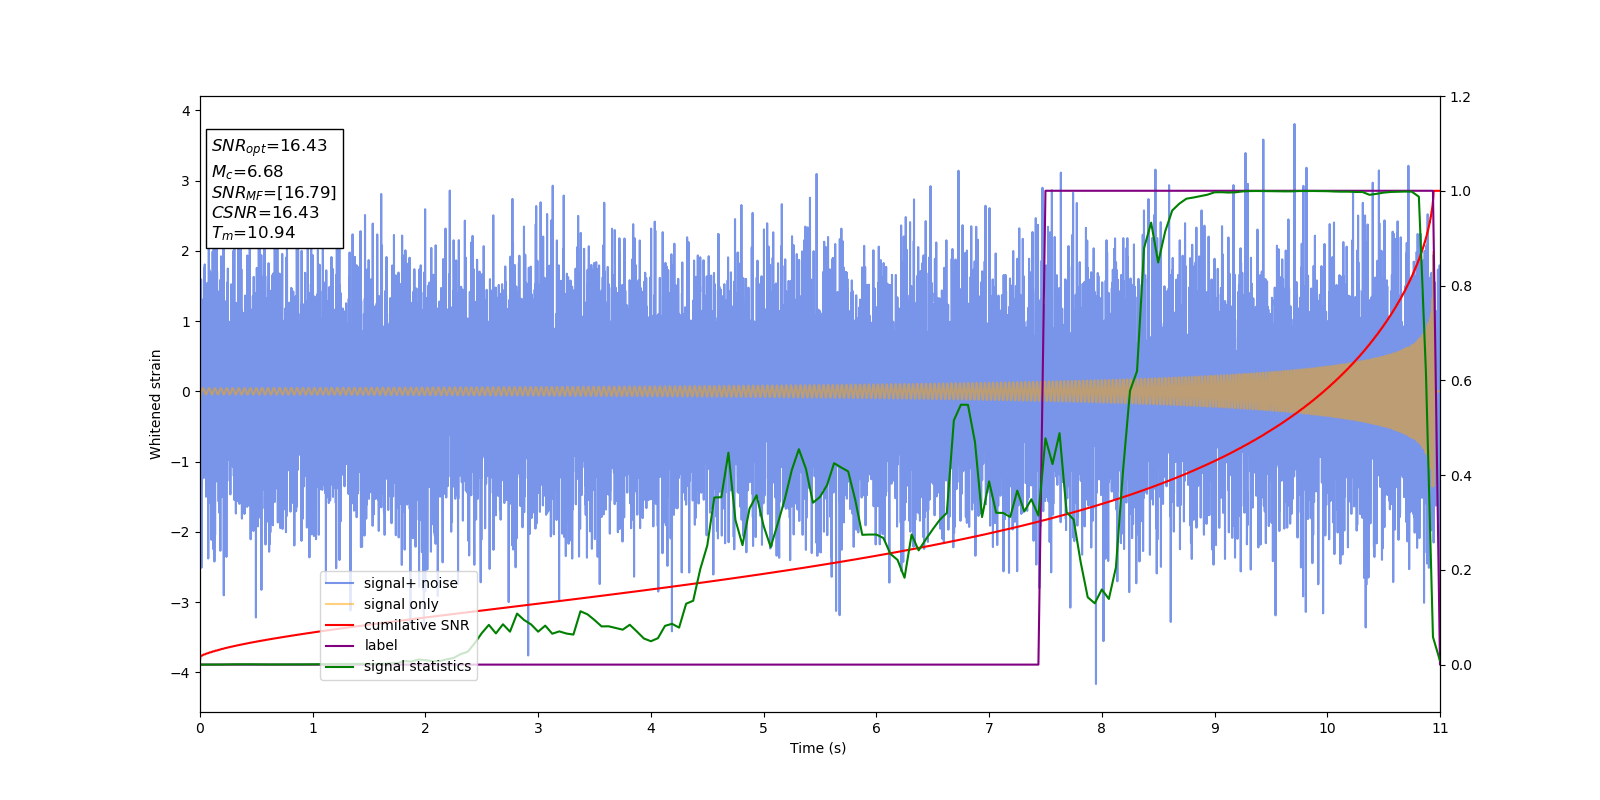The width and height of the screenshot is (1600, 800).
Task: Click the 'Whitened strain' y-axis label
Action: 156,404
